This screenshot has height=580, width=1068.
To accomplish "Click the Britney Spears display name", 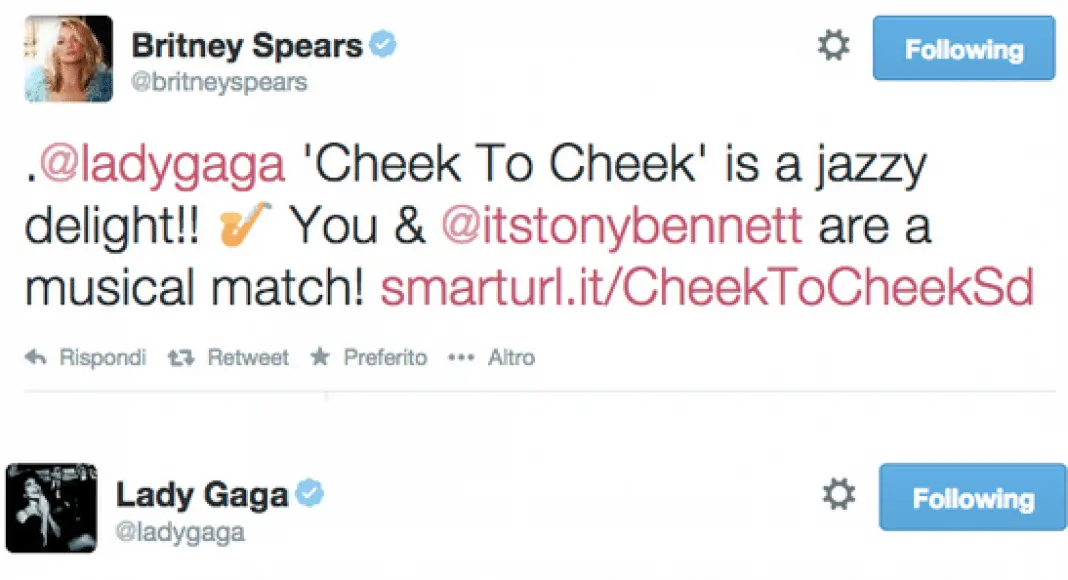I will tap(247, 45).
